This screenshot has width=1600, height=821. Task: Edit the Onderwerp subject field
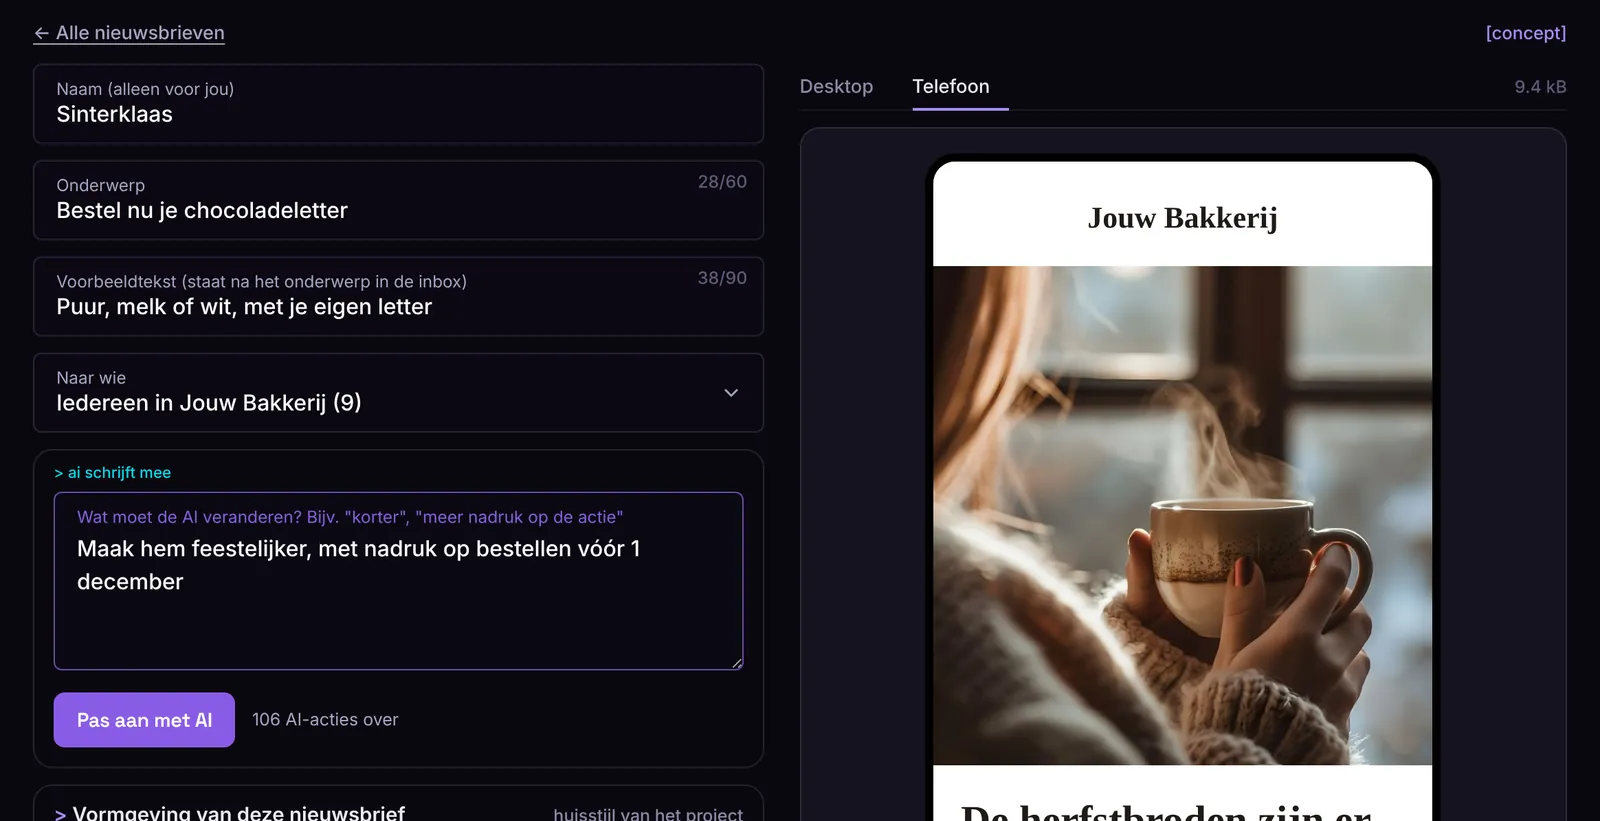pos(398,200)
